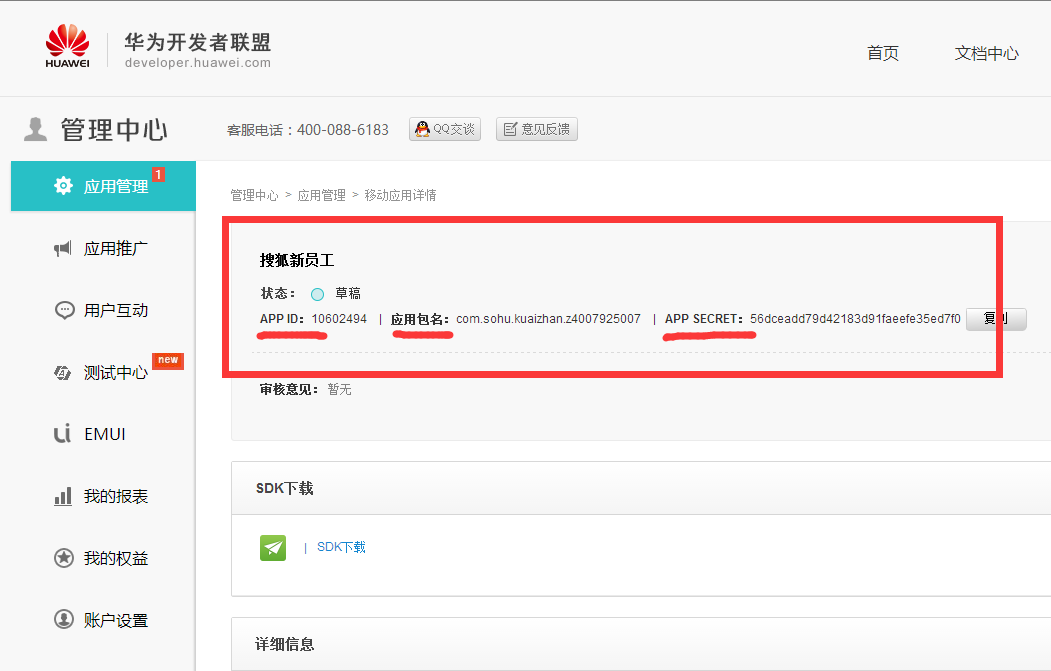Click the bar chart icon for 我的报表
The height and width of the screenshot is (671, 1051).
[x=63, y=496]
